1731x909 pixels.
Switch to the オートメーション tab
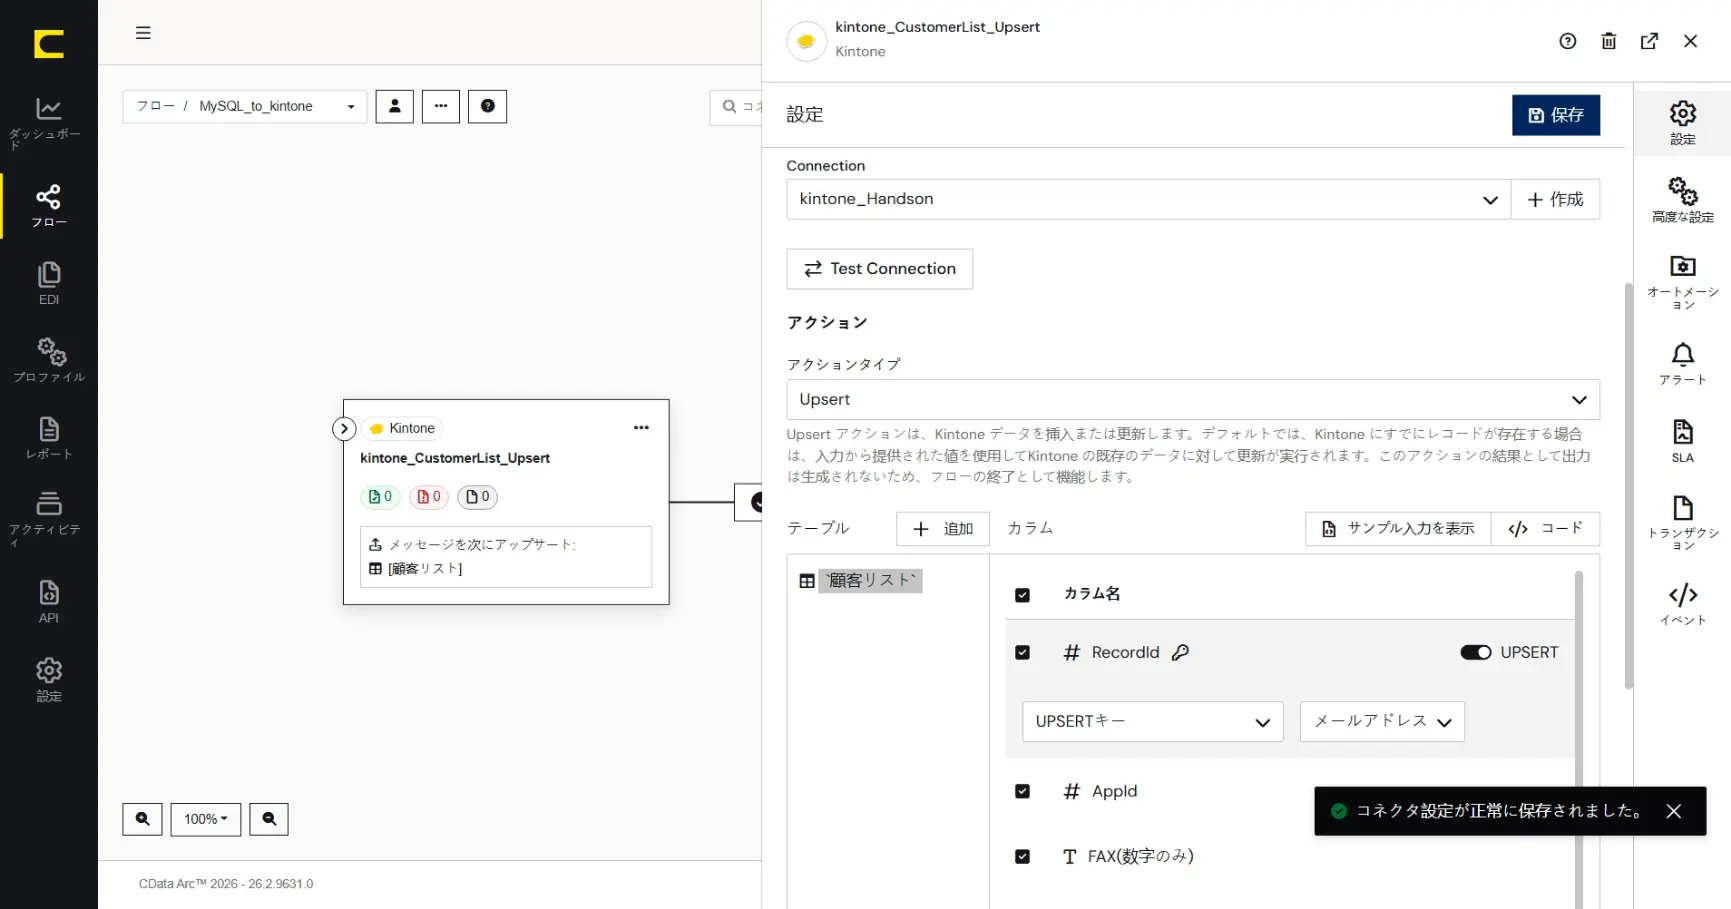click(x=1683, y=282)
